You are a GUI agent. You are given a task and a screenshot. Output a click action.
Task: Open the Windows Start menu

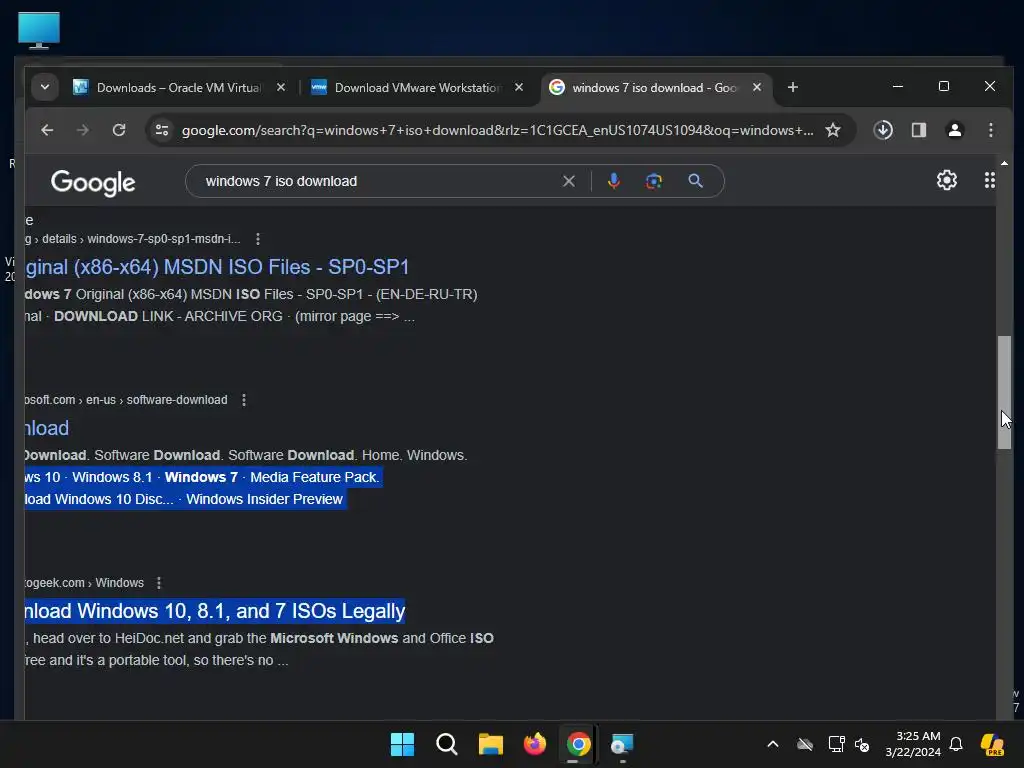(402, 744)
